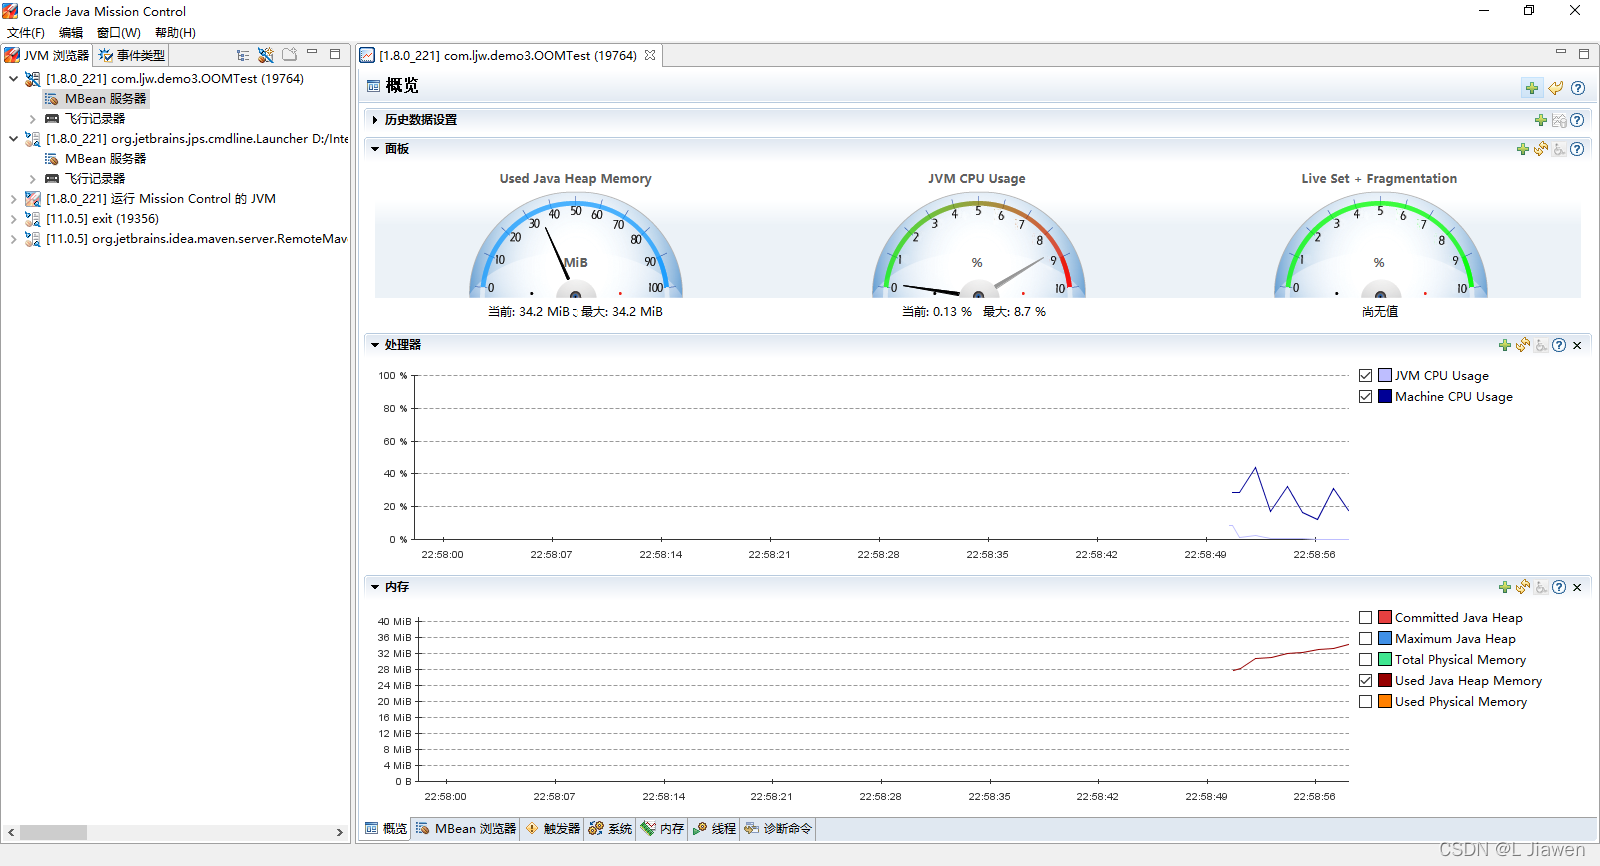
Task: Click refresh arrows icon in 面板 section
Action: pyautogui.click(x=1541, y=149)
